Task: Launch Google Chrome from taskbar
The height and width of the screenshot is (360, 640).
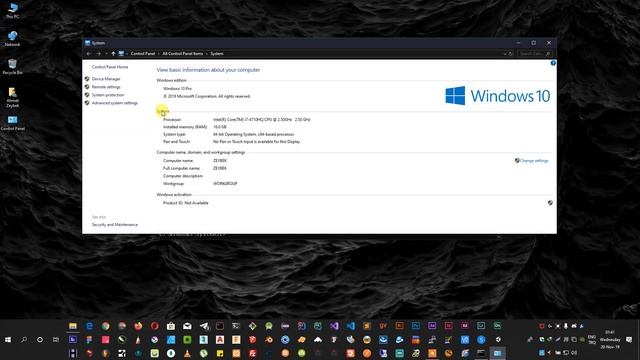Action: 105,326
